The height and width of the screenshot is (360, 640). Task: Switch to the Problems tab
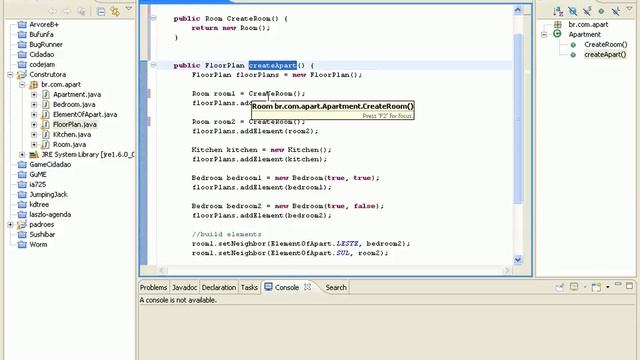pyautogui.click(x=153, y=287)
